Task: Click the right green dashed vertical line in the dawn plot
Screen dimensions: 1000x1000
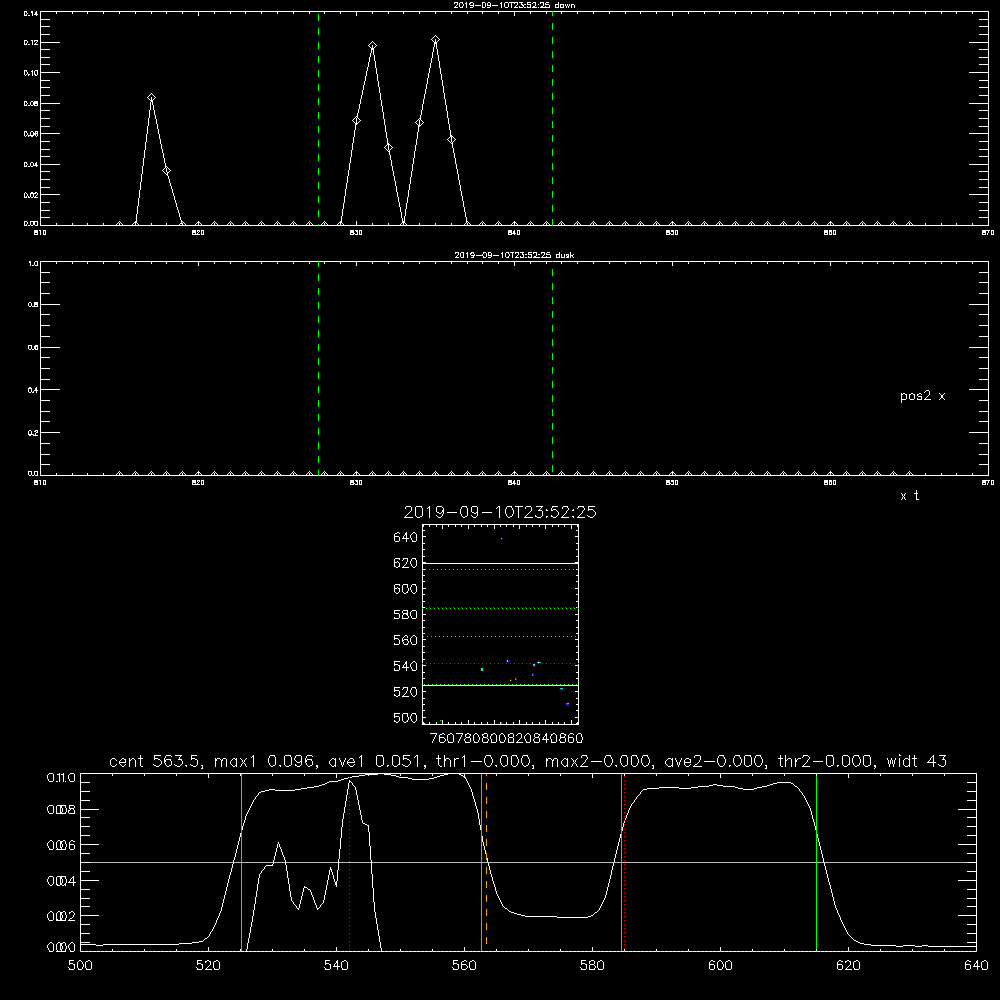Action: tap(552, 118)
